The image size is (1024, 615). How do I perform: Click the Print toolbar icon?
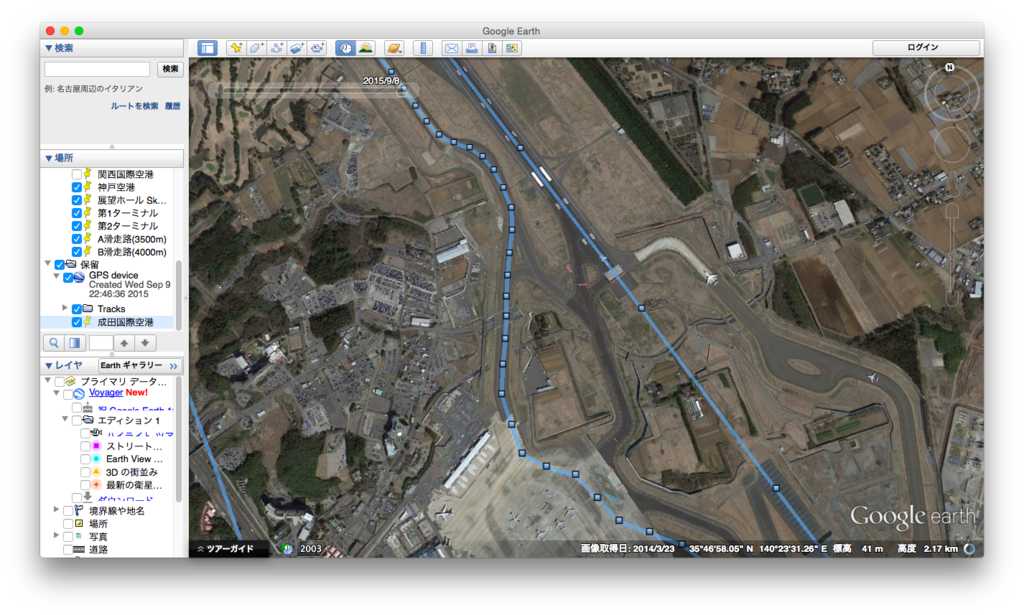pos(472,48)
